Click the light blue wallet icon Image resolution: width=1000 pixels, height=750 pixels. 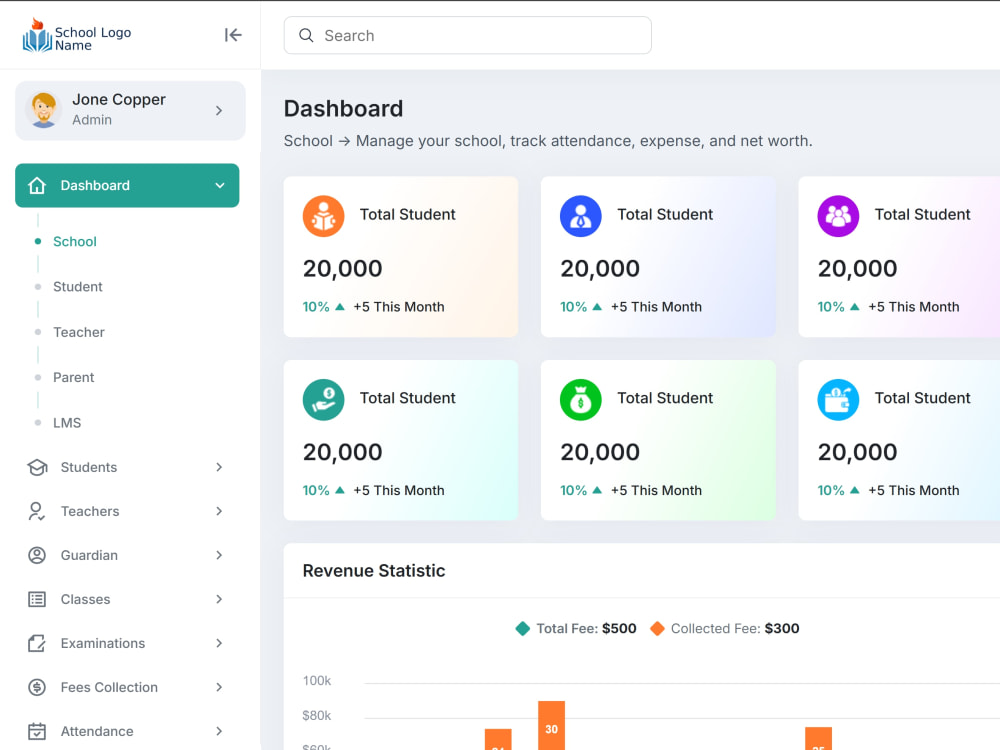[x=838, y=400]
